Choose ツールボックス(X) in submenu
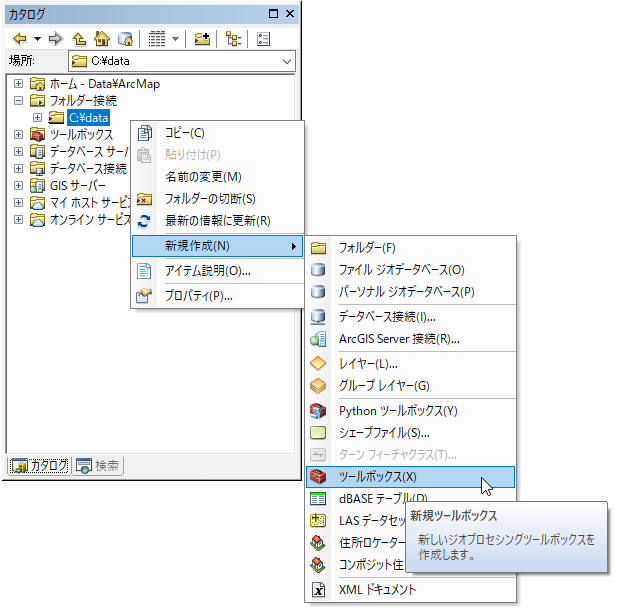Screen dimensions: 617x610 [x=410, y=477]
